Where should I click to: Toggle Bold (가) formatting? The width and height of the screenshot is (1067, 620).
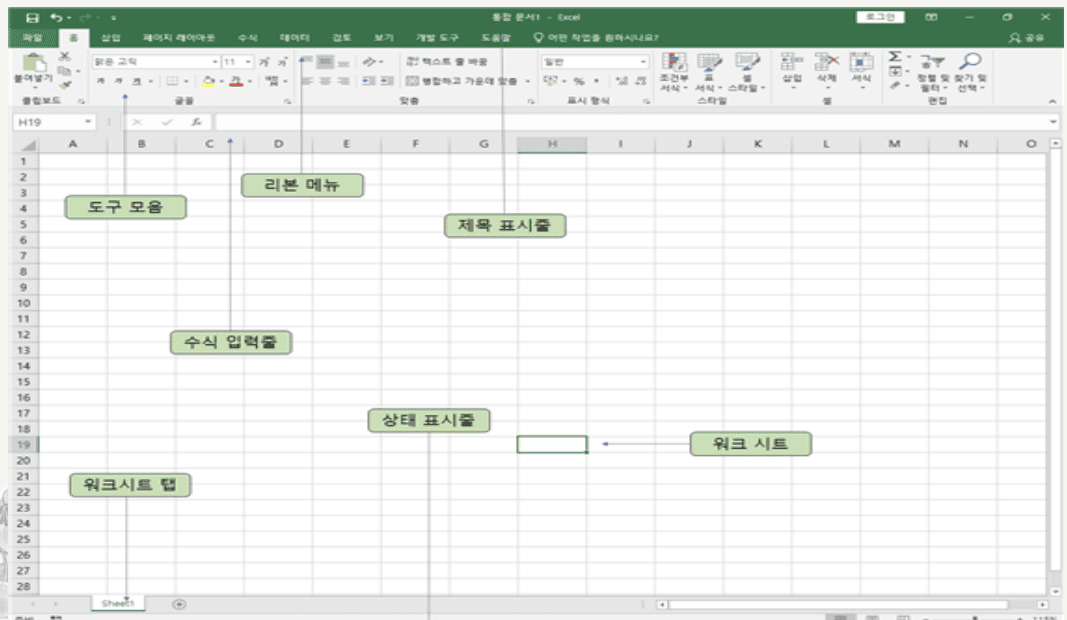click(x=100, y=81)
